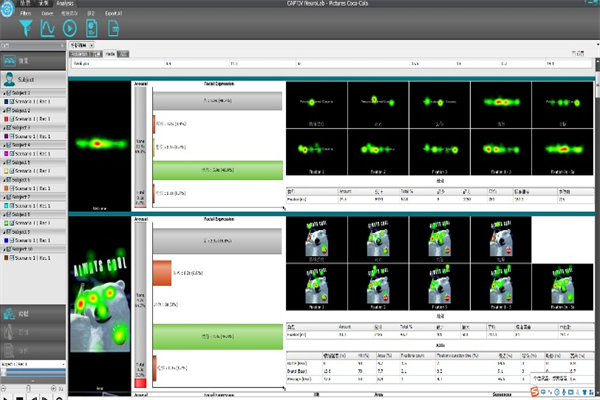This screenshot has width=600, height=400.
Task: Click the orange S icon in the system tray
Action: [535, 391]
